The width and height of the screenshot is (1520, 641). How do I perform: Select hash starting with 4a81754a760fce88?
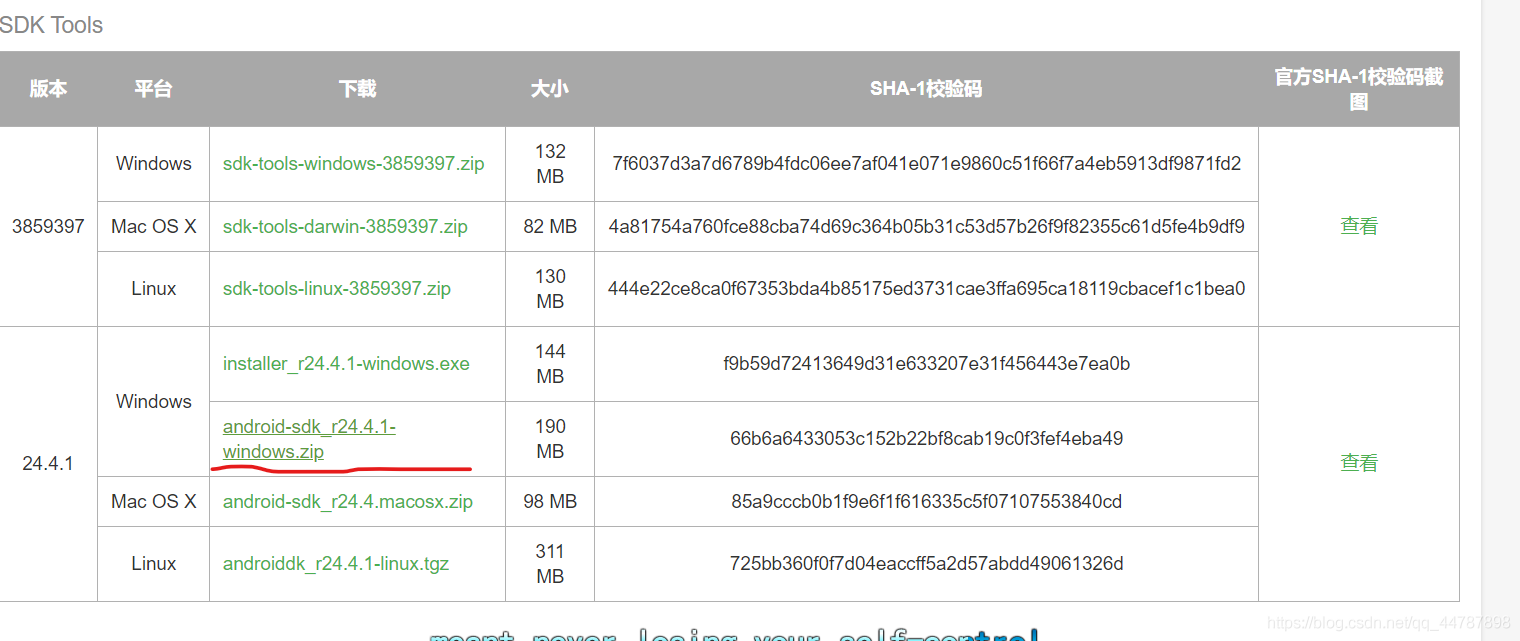click(926, 226)
